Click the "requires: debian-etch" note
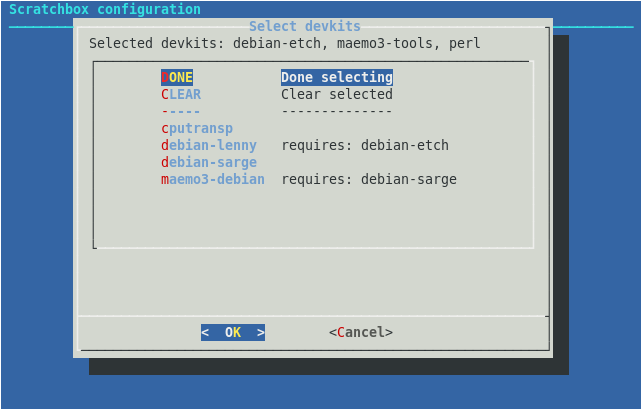642x410 pixels. click(364, 145)
